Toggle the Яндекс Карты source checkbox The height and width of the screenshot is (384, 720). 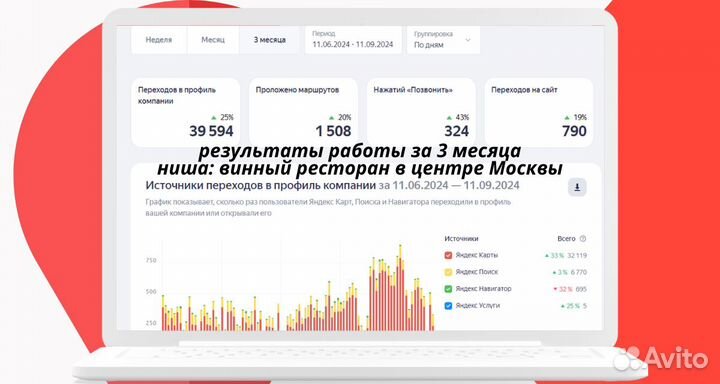pos(448,255)
